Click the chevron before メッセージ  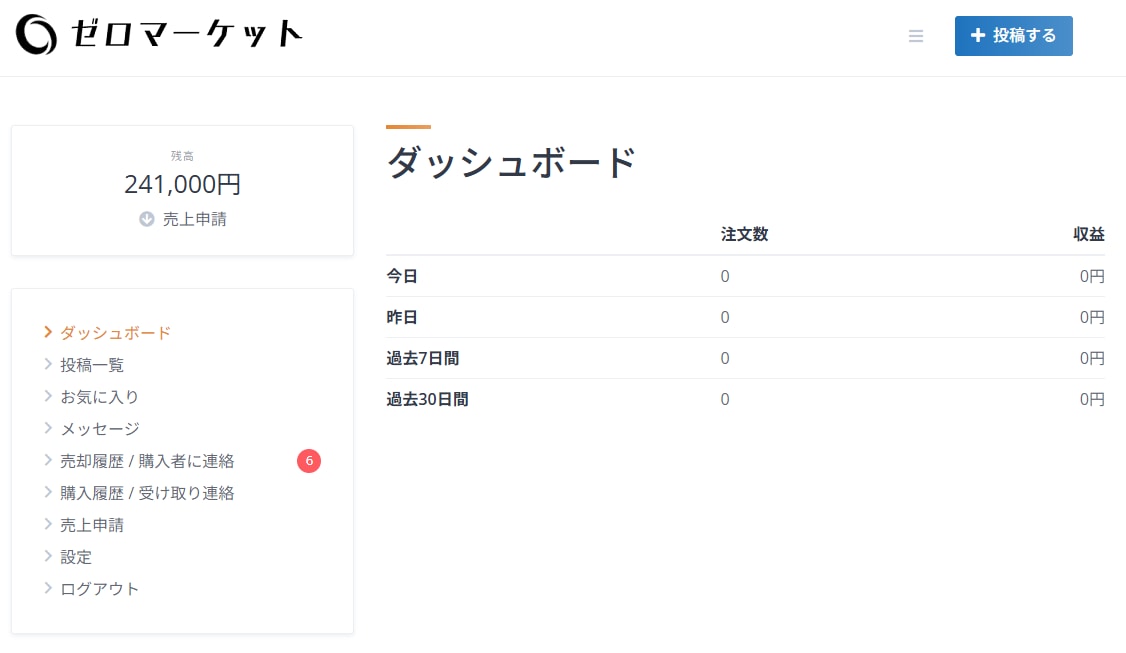tap(48, 428)
